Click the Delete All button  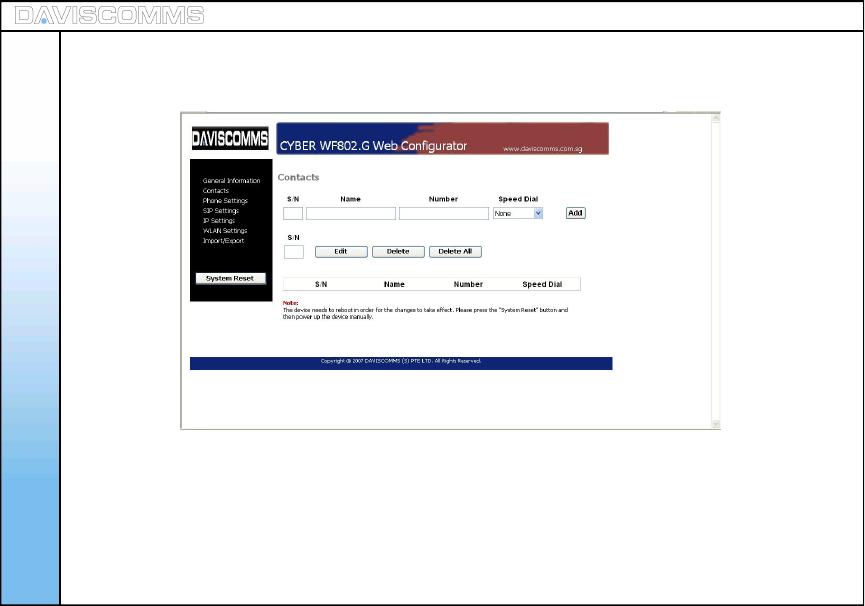pos(455,251)
